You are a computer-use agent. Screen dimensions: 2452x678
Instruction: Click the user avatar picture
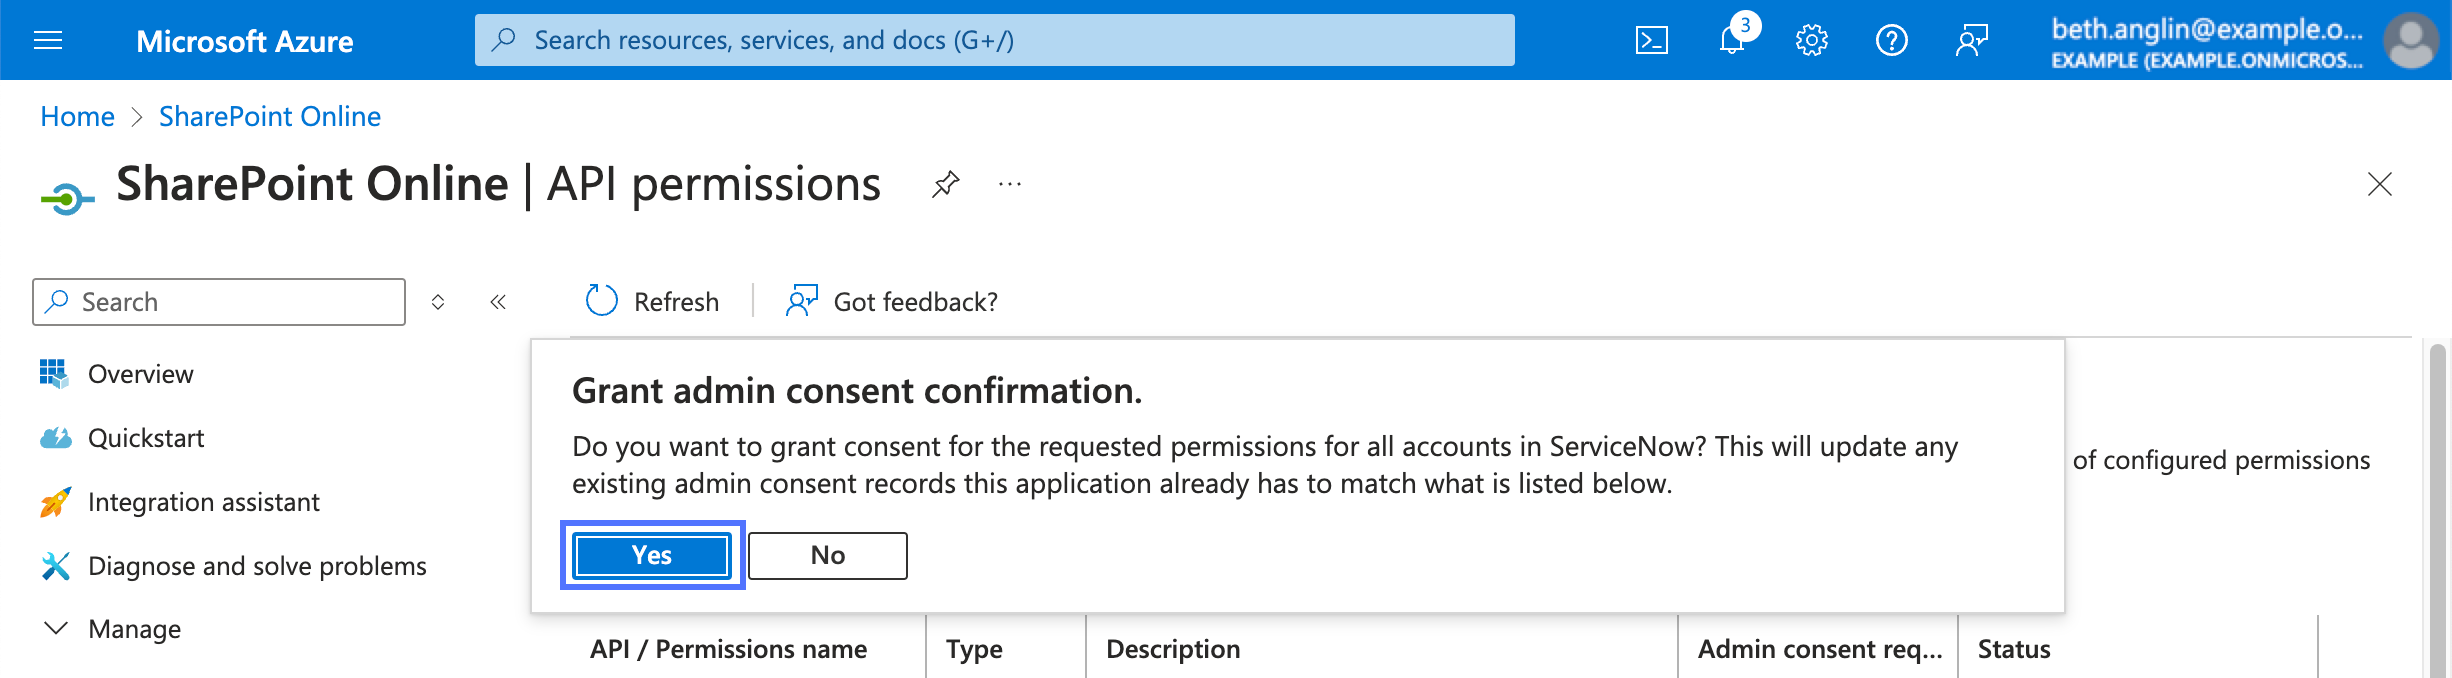click(x=2411, y=40)
